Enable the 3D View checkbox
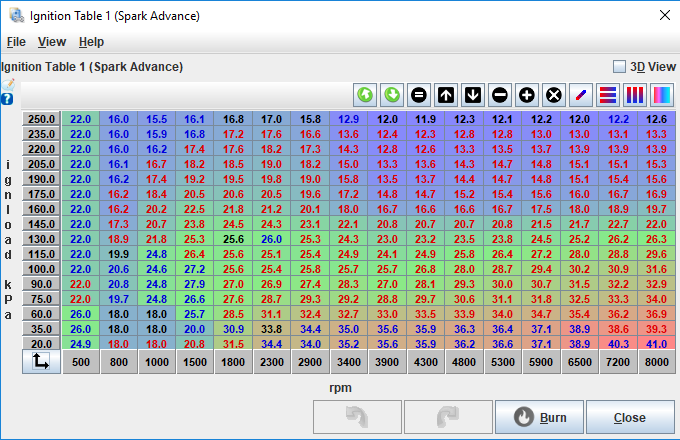The height and width of the screenshot is (440, 680). tap(619, 67)
